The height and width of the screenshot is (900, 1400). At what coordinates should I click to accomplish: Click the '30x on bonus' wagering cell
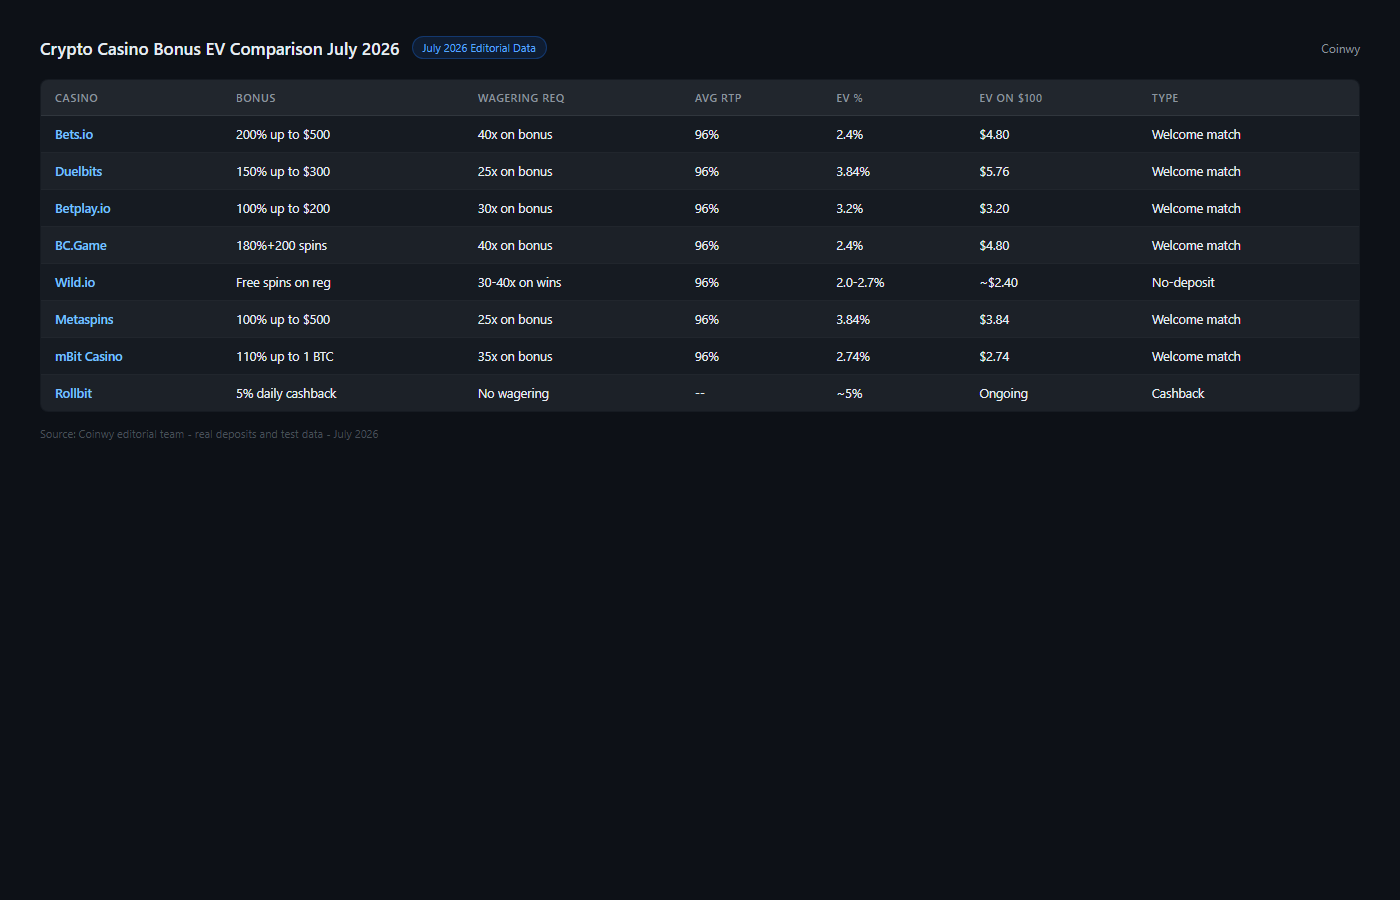pyautogui.click(x=515, y=209)
